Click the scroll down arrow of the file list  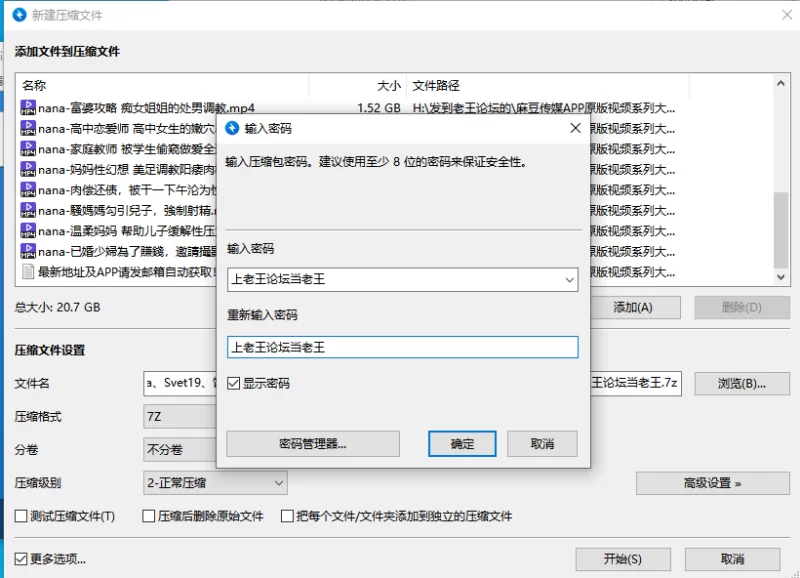pos(781,277)
